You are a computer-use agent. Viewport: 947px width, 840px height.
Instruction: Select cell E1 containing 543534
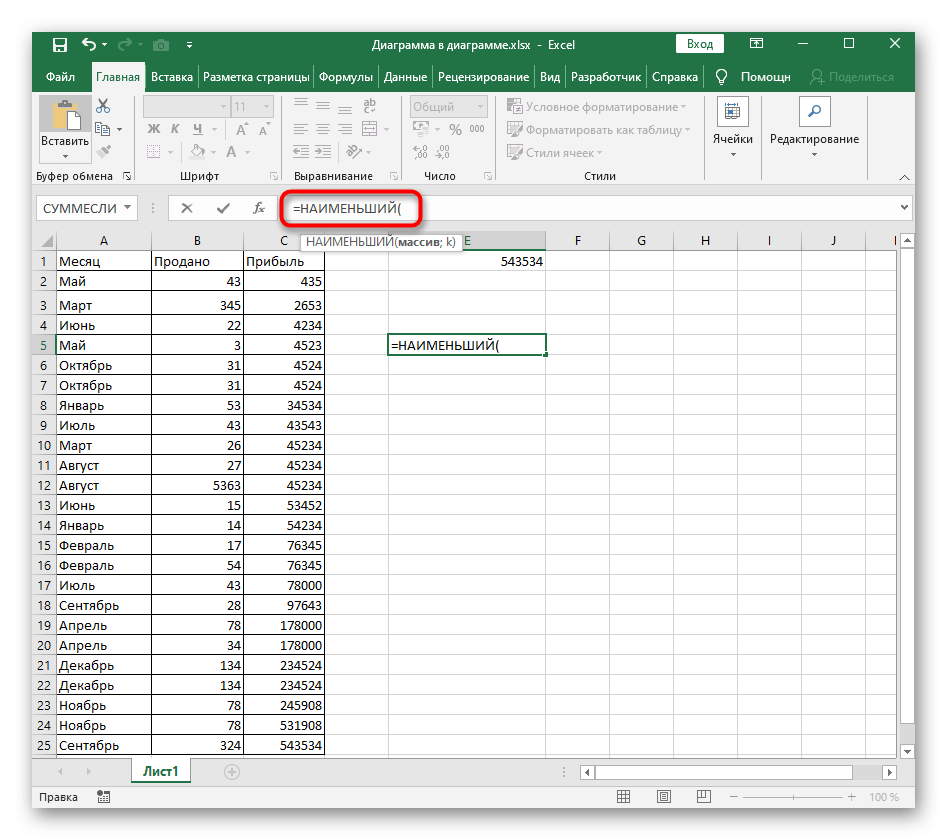(467, 261)
